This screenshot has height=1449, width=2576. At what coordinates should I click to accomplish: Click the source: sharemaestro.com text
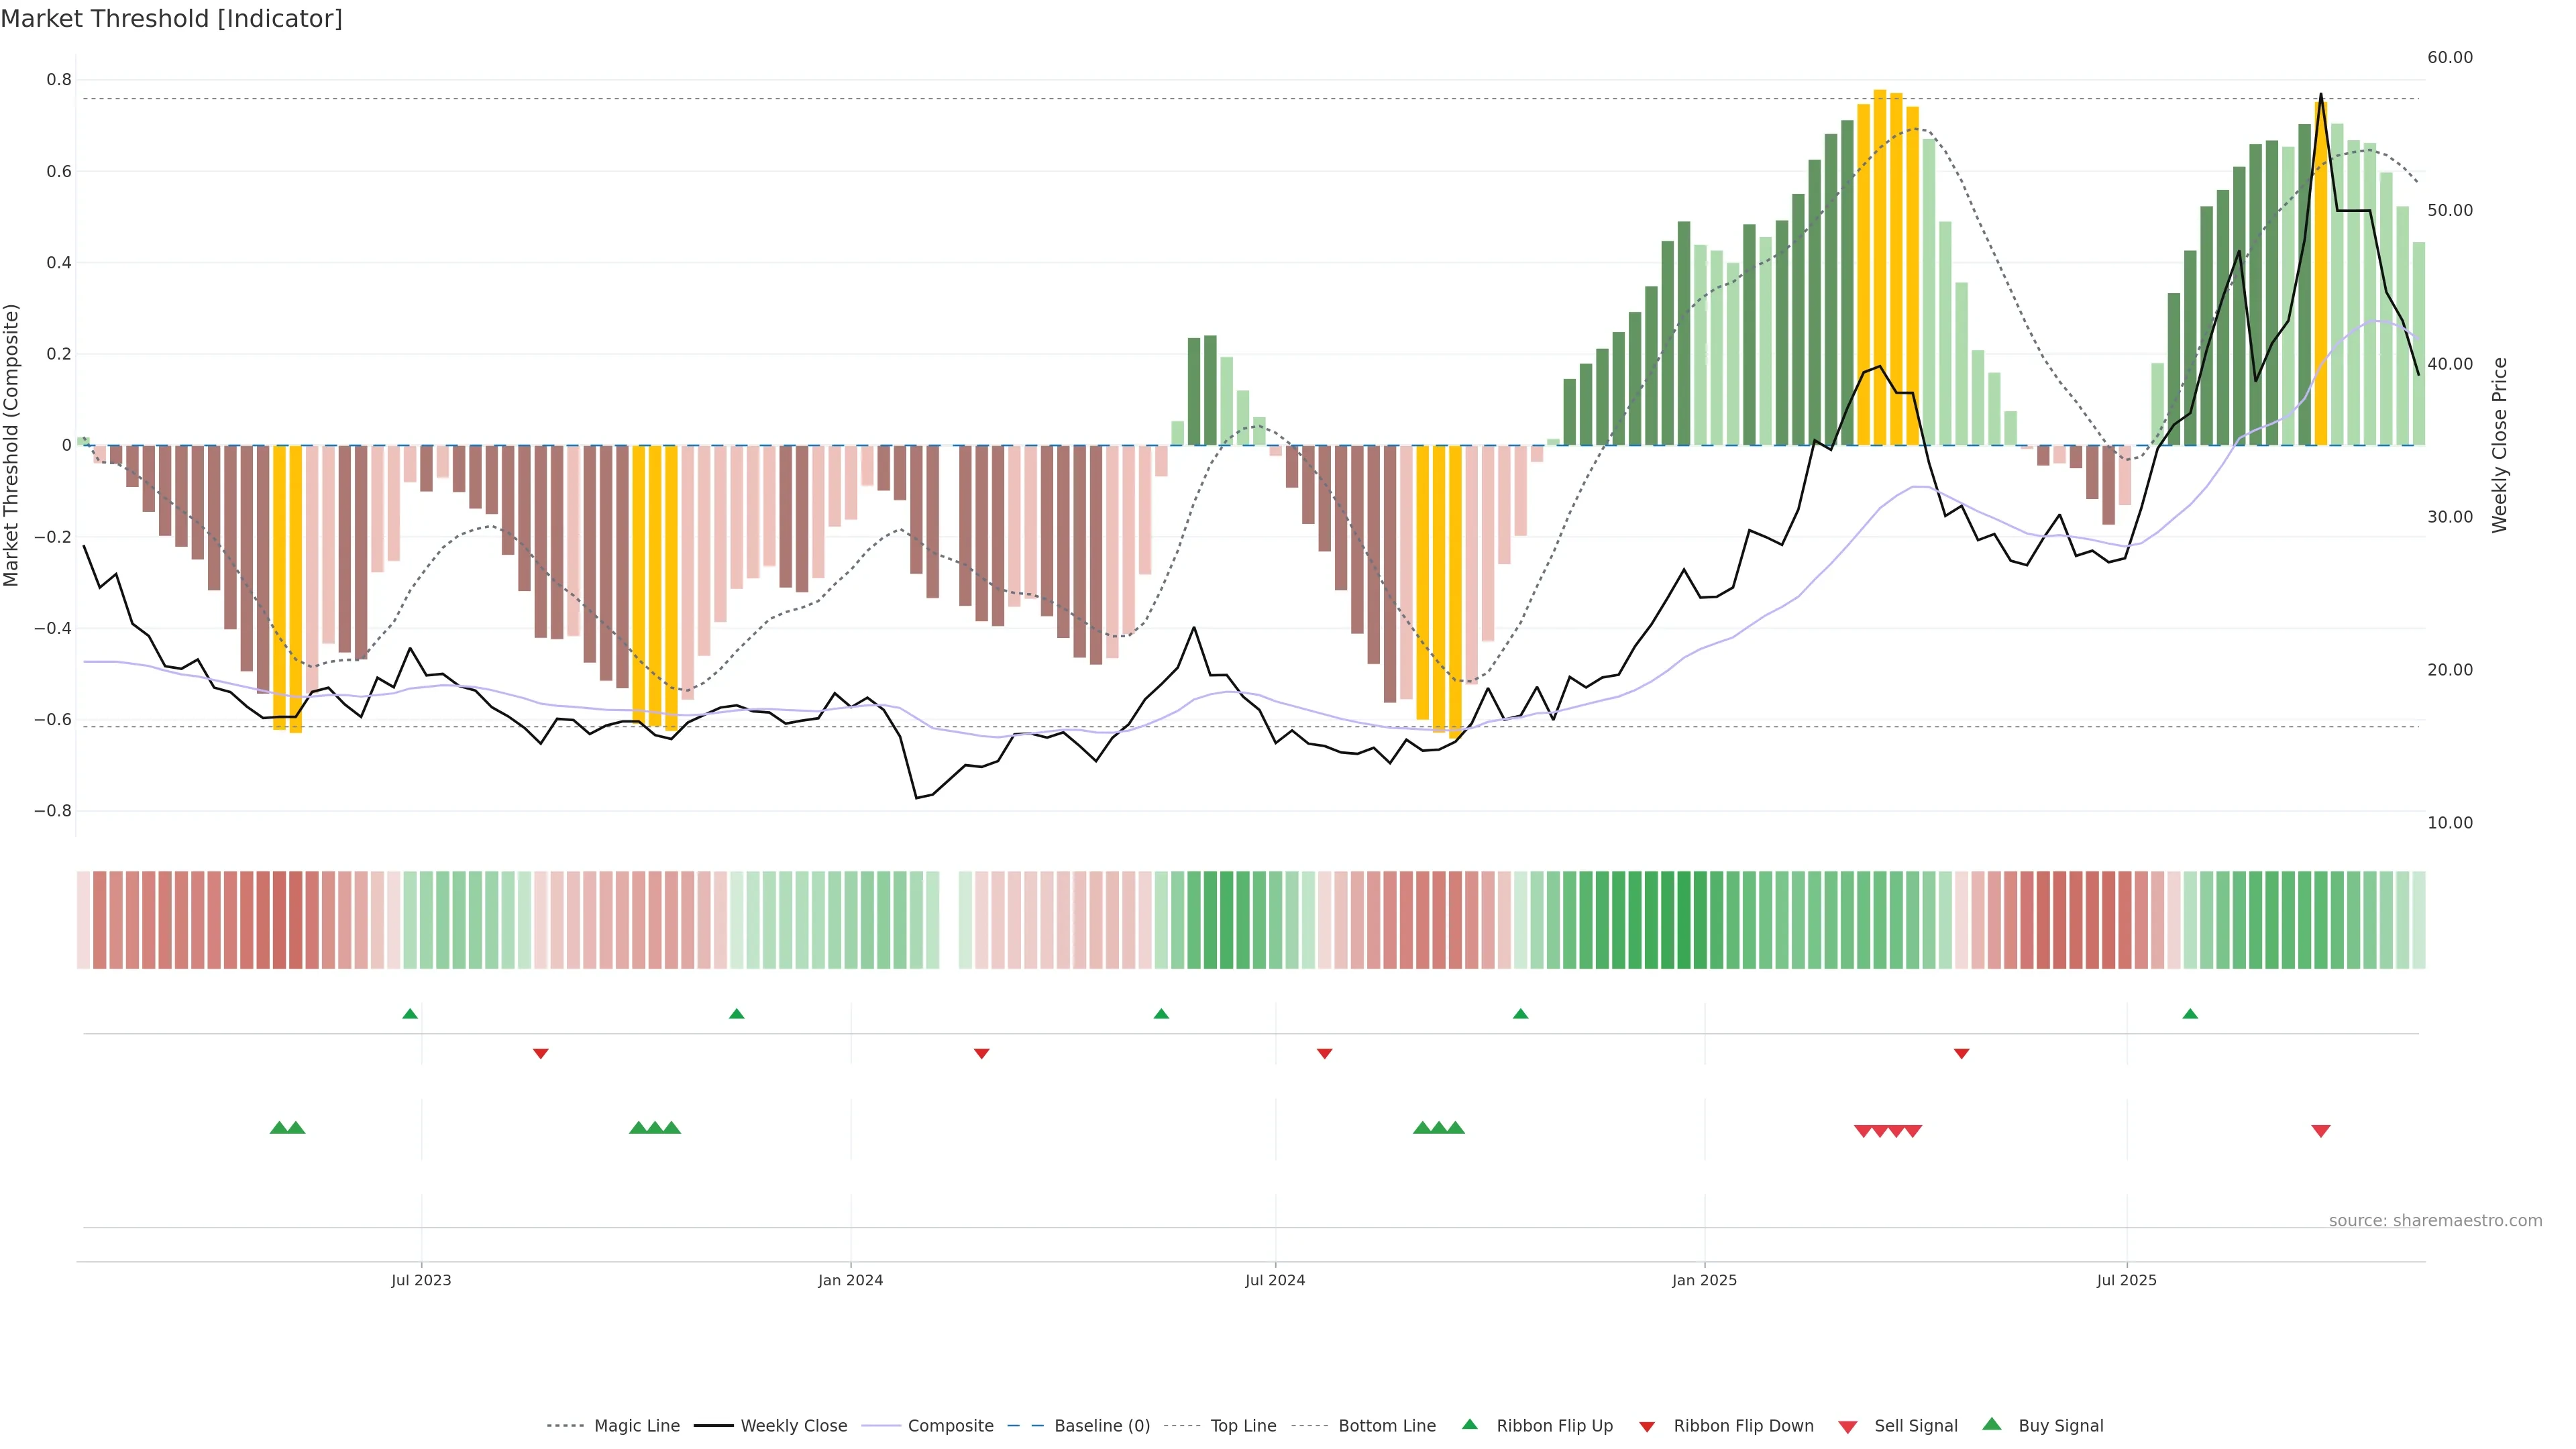(2435, 1221)
